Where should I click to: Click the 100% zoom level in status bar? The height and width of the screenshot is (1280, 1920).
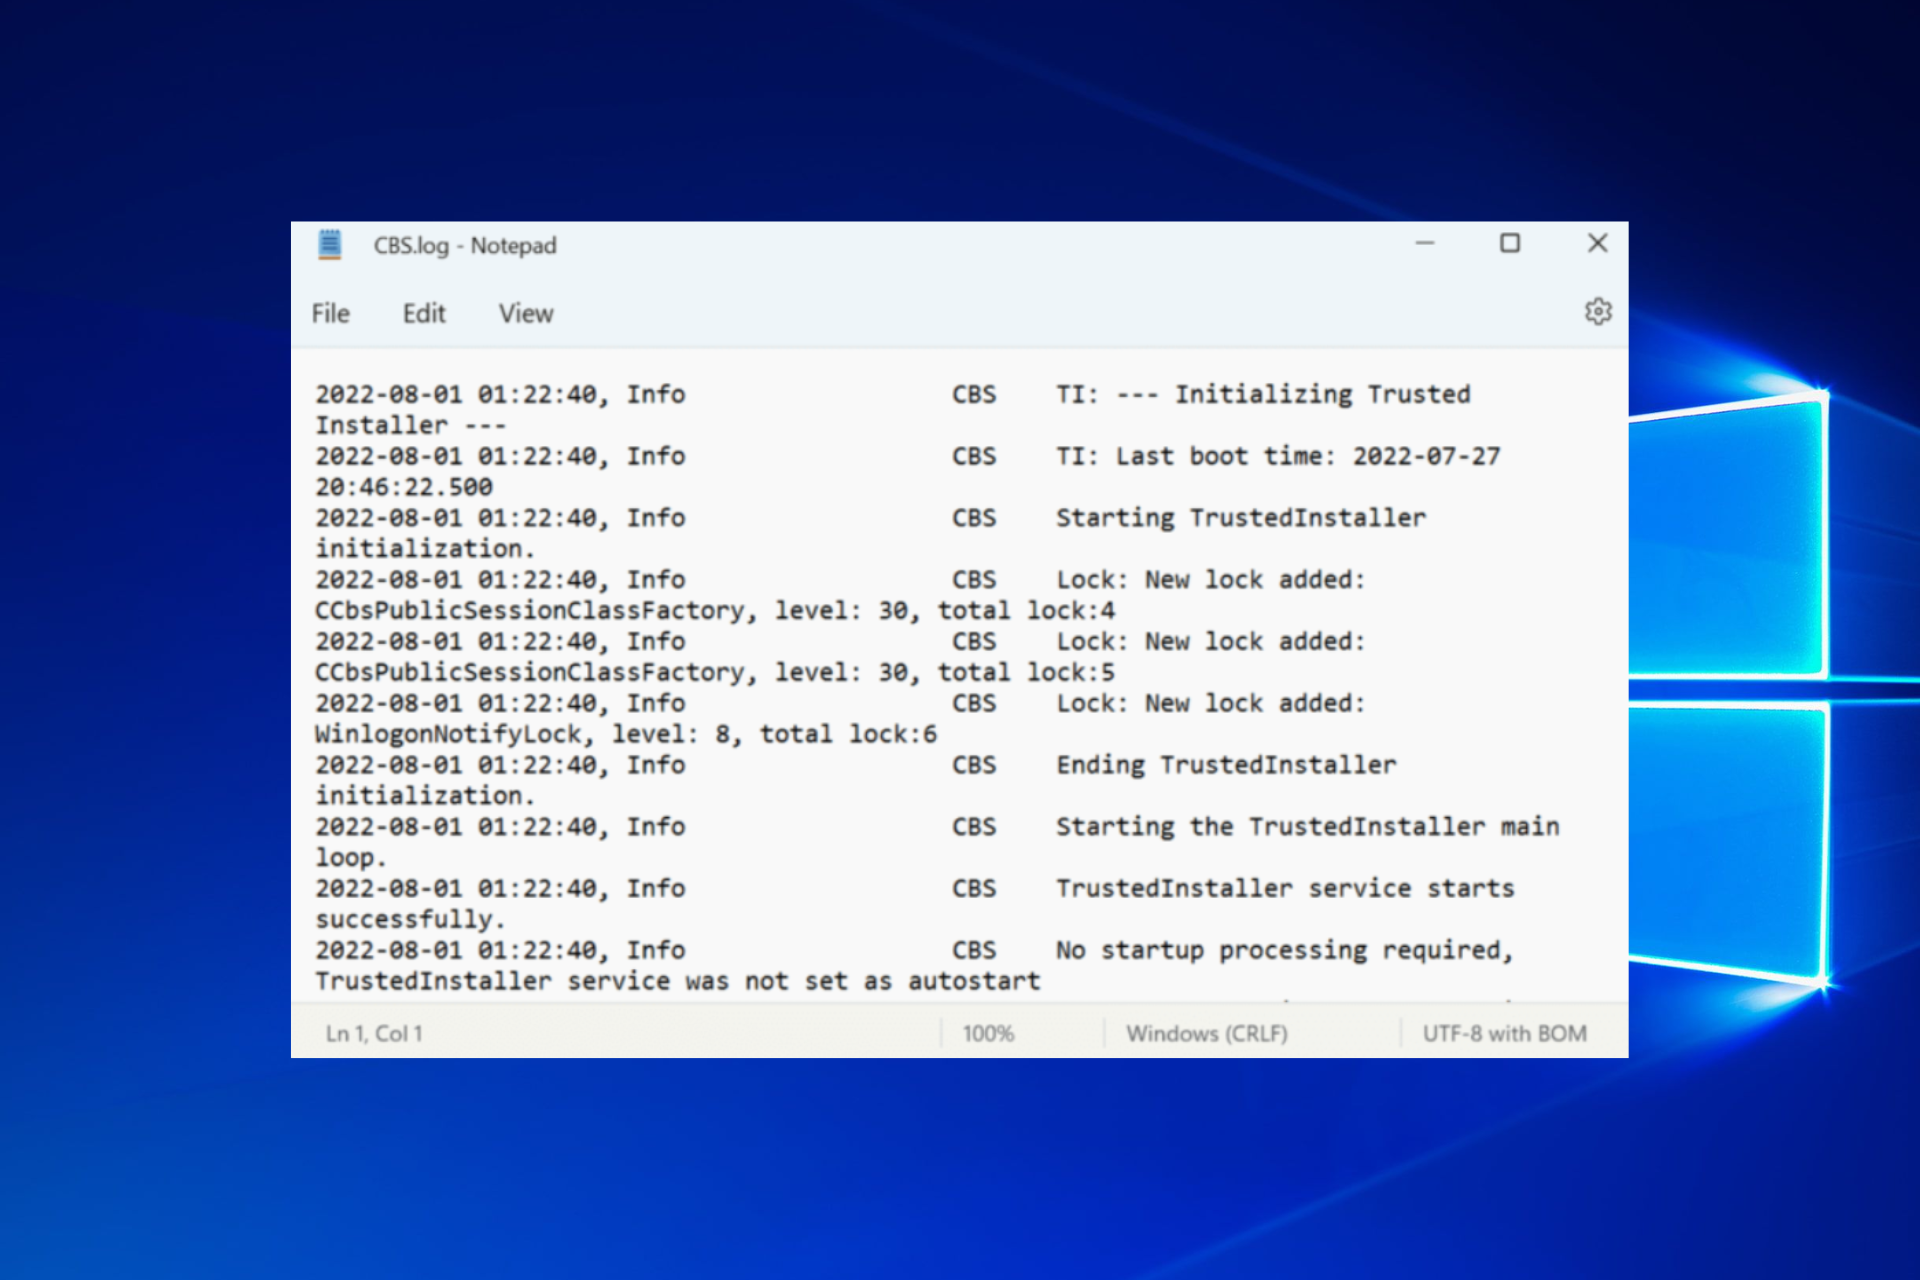tap(988, 1033)
